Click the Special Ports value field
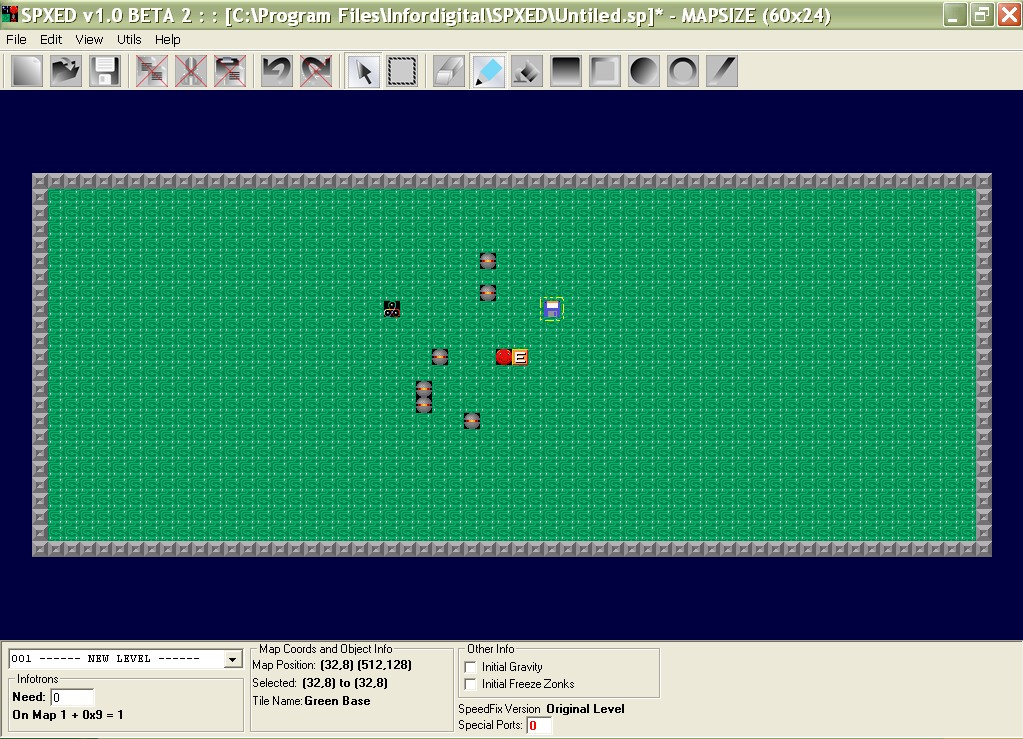 point(539,725)
